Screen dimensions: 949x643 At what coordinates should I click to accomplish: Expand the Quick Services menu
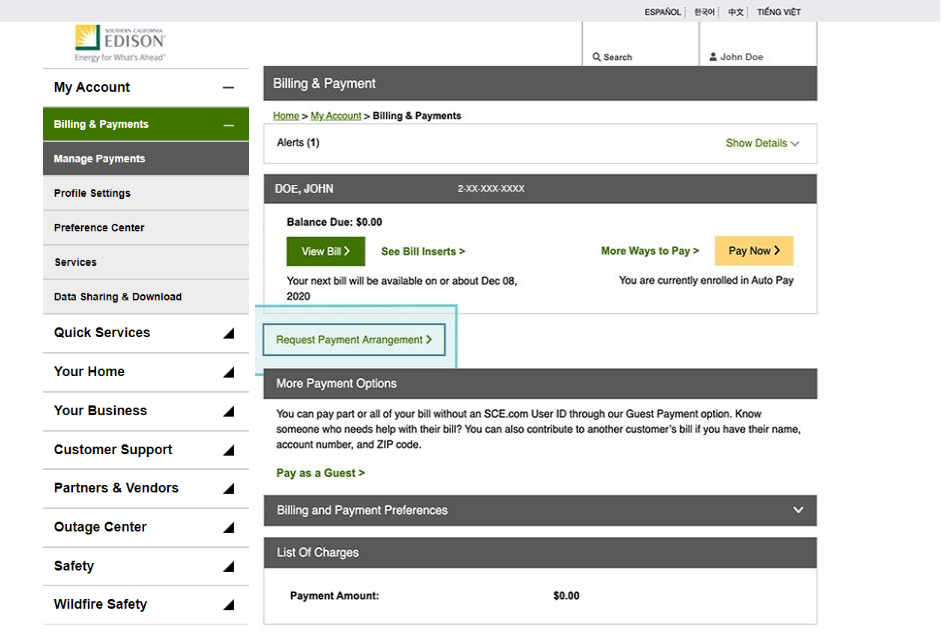coord(228,333)
